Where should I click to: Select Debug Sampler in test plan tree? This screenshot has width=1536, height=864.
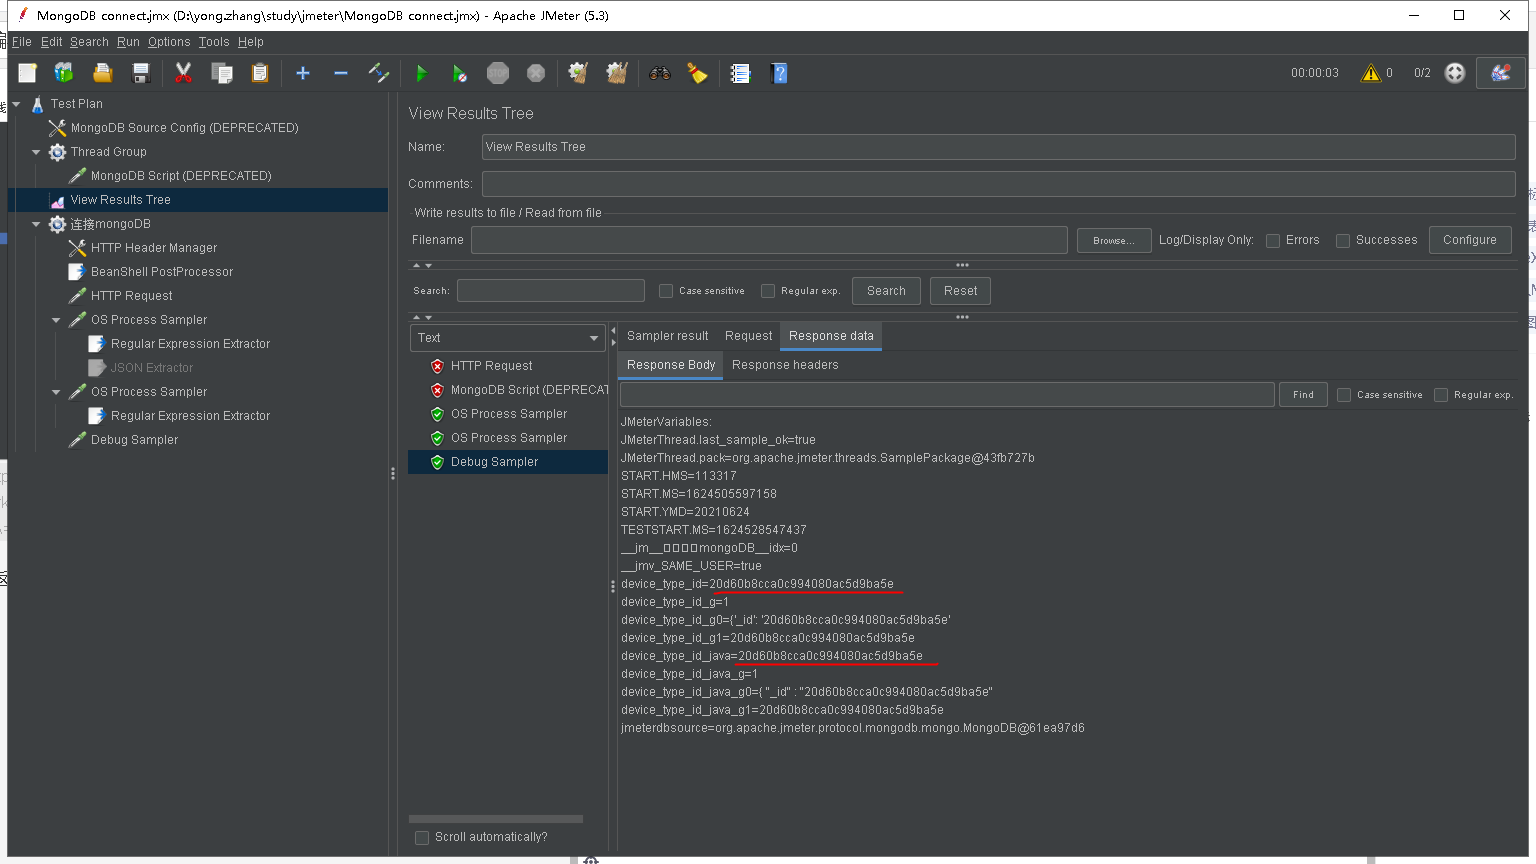pos(134,440)
